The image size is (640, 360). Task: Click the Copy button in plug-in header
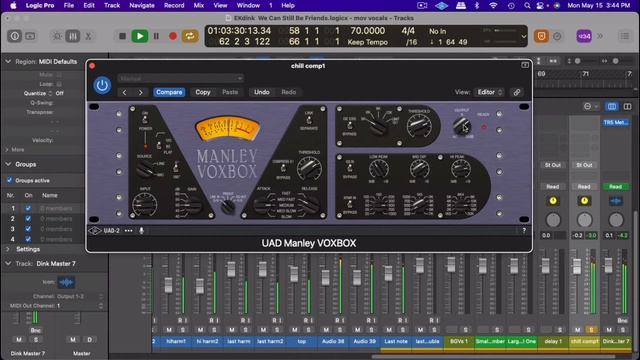(203, 92)
